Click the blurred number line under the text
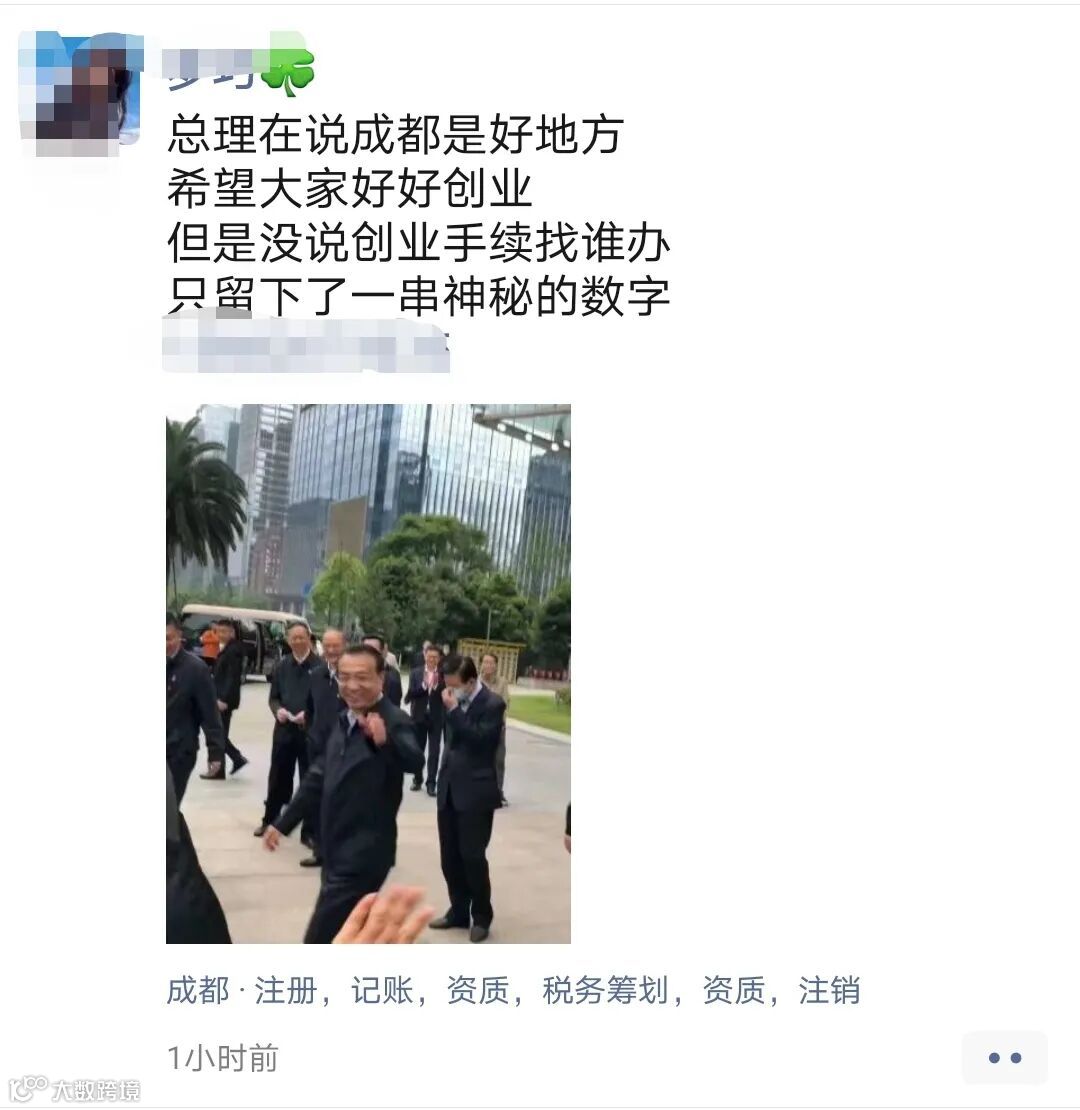Screen dimensions: 1080x1110 click(306, 345)
